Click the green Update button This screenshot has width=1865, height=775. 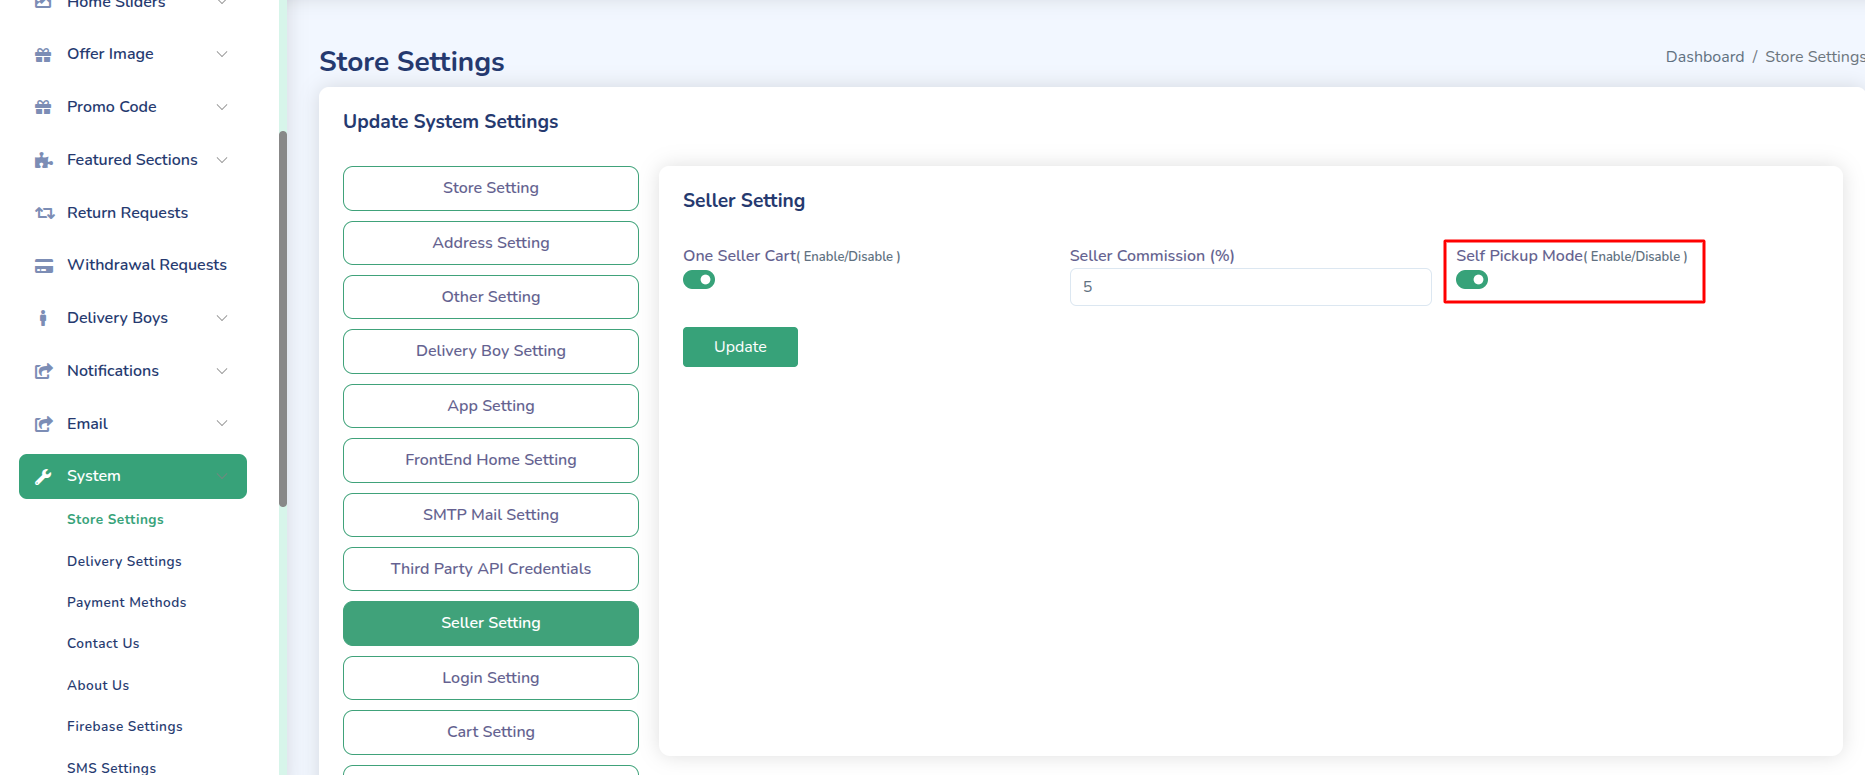pos(740,347)
